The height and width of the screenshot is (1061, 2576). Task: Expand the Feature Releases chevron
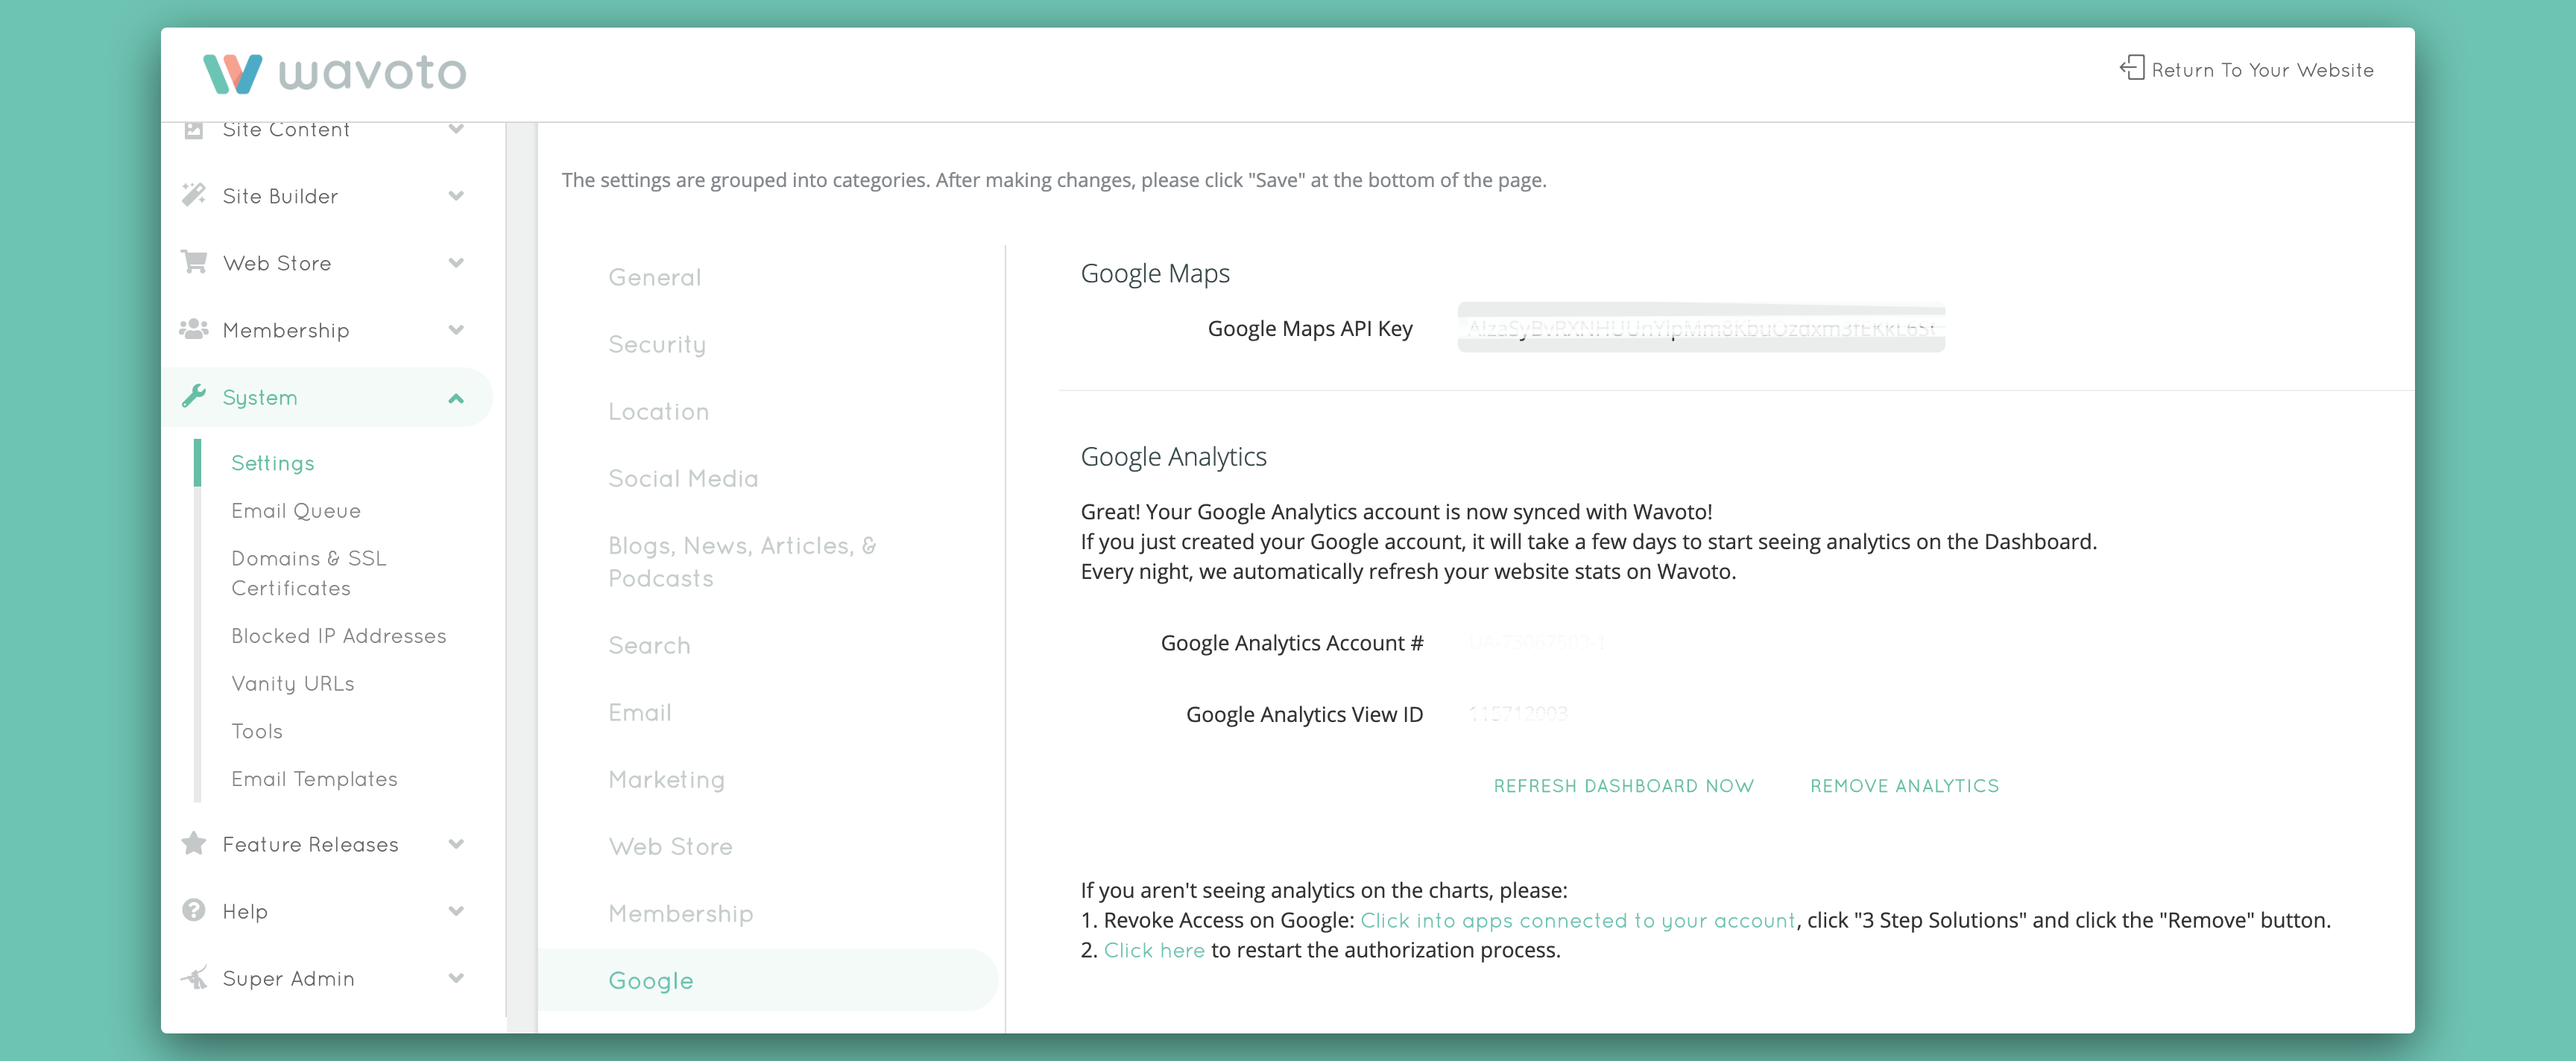click(456, 844)
